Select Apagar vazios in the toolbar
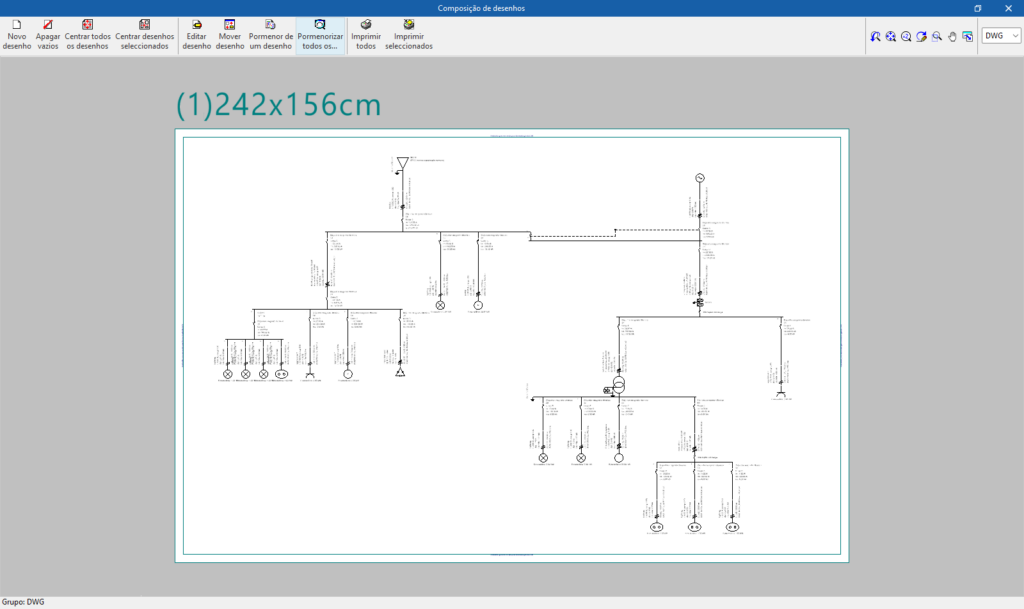 point(48,35)
